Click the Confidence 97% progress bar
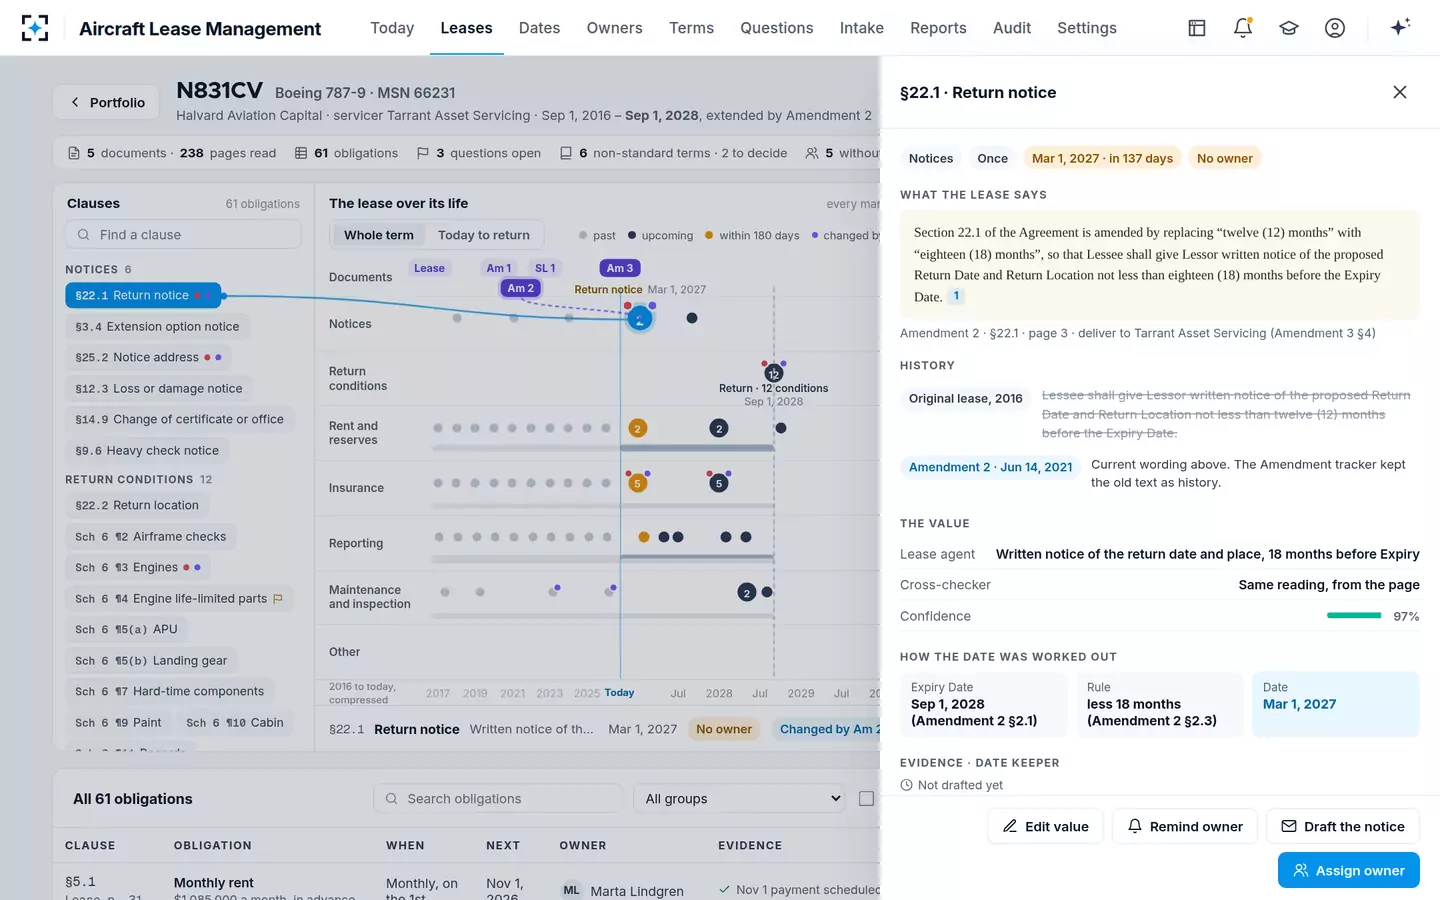 coord(1354,616)
